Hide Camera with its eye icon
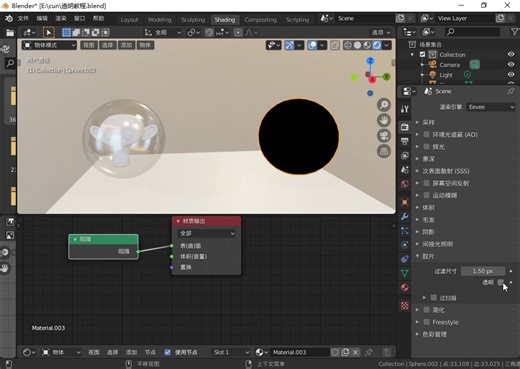Image resolution: width=520 pixels, height=369 pixels. click(511, 64)
